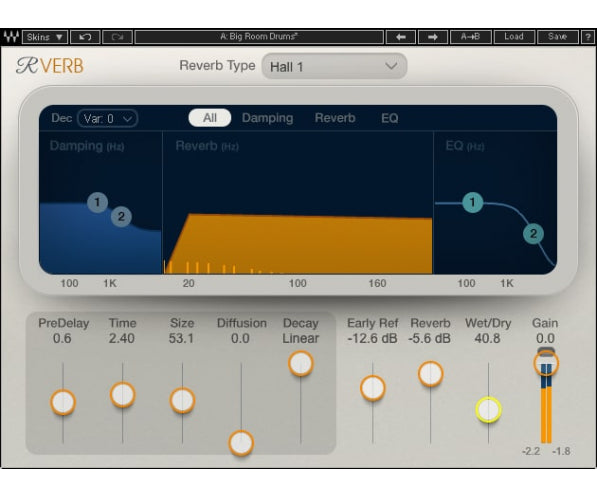Click the right meter peak reading -1.8
The height and width of the screenshot is (497, 597).
pos(562,451)
